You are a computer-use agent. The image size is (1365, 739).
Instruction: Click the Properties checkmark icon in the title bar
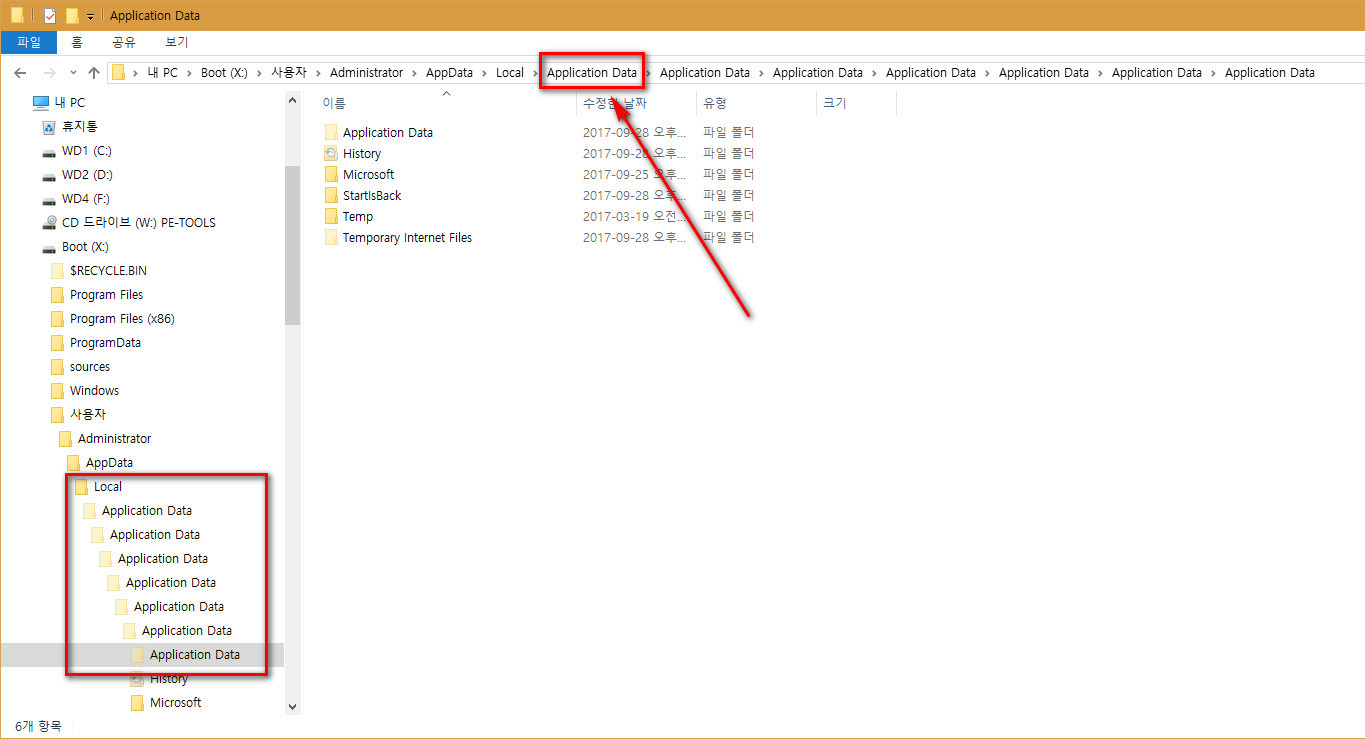(x=49, y=15)
